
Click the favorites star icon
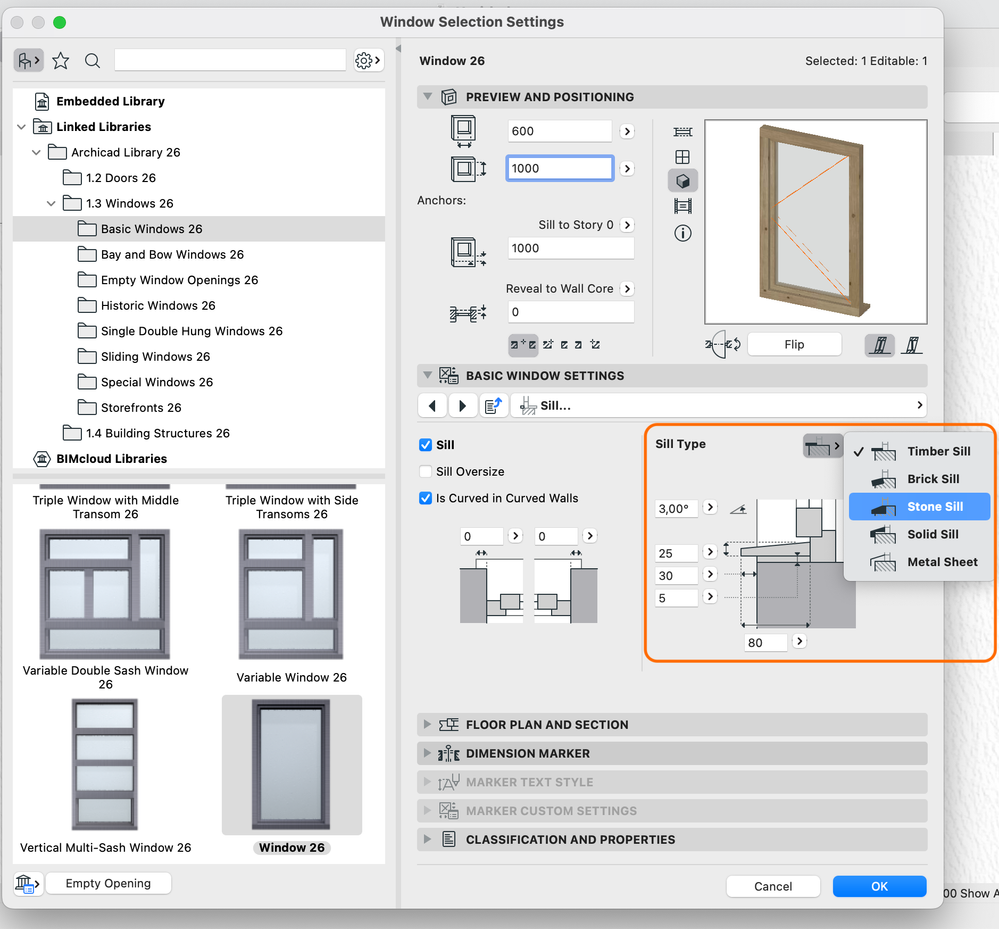[60, 60]
